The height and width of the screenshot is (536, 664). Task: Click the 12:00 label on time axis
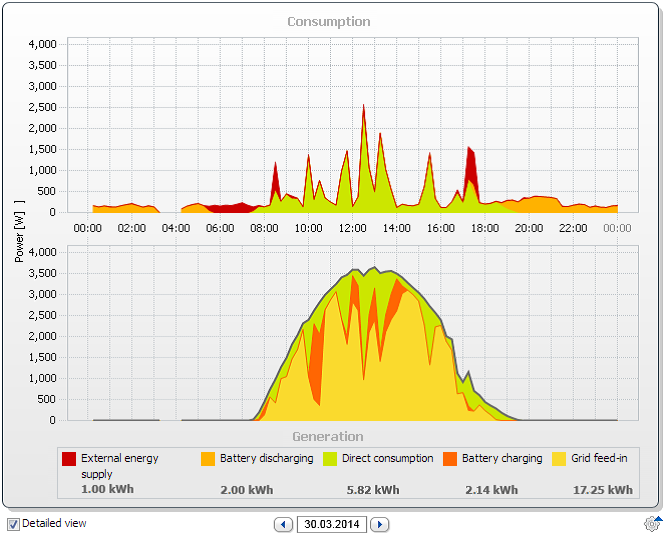click(353, 228)
